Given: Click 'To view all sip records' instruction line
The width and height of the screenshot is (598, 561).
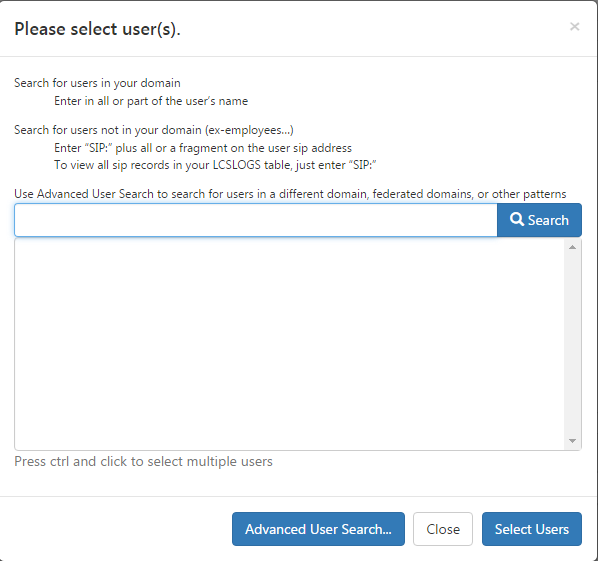Looking at the screenshot, I should point(215,165).
